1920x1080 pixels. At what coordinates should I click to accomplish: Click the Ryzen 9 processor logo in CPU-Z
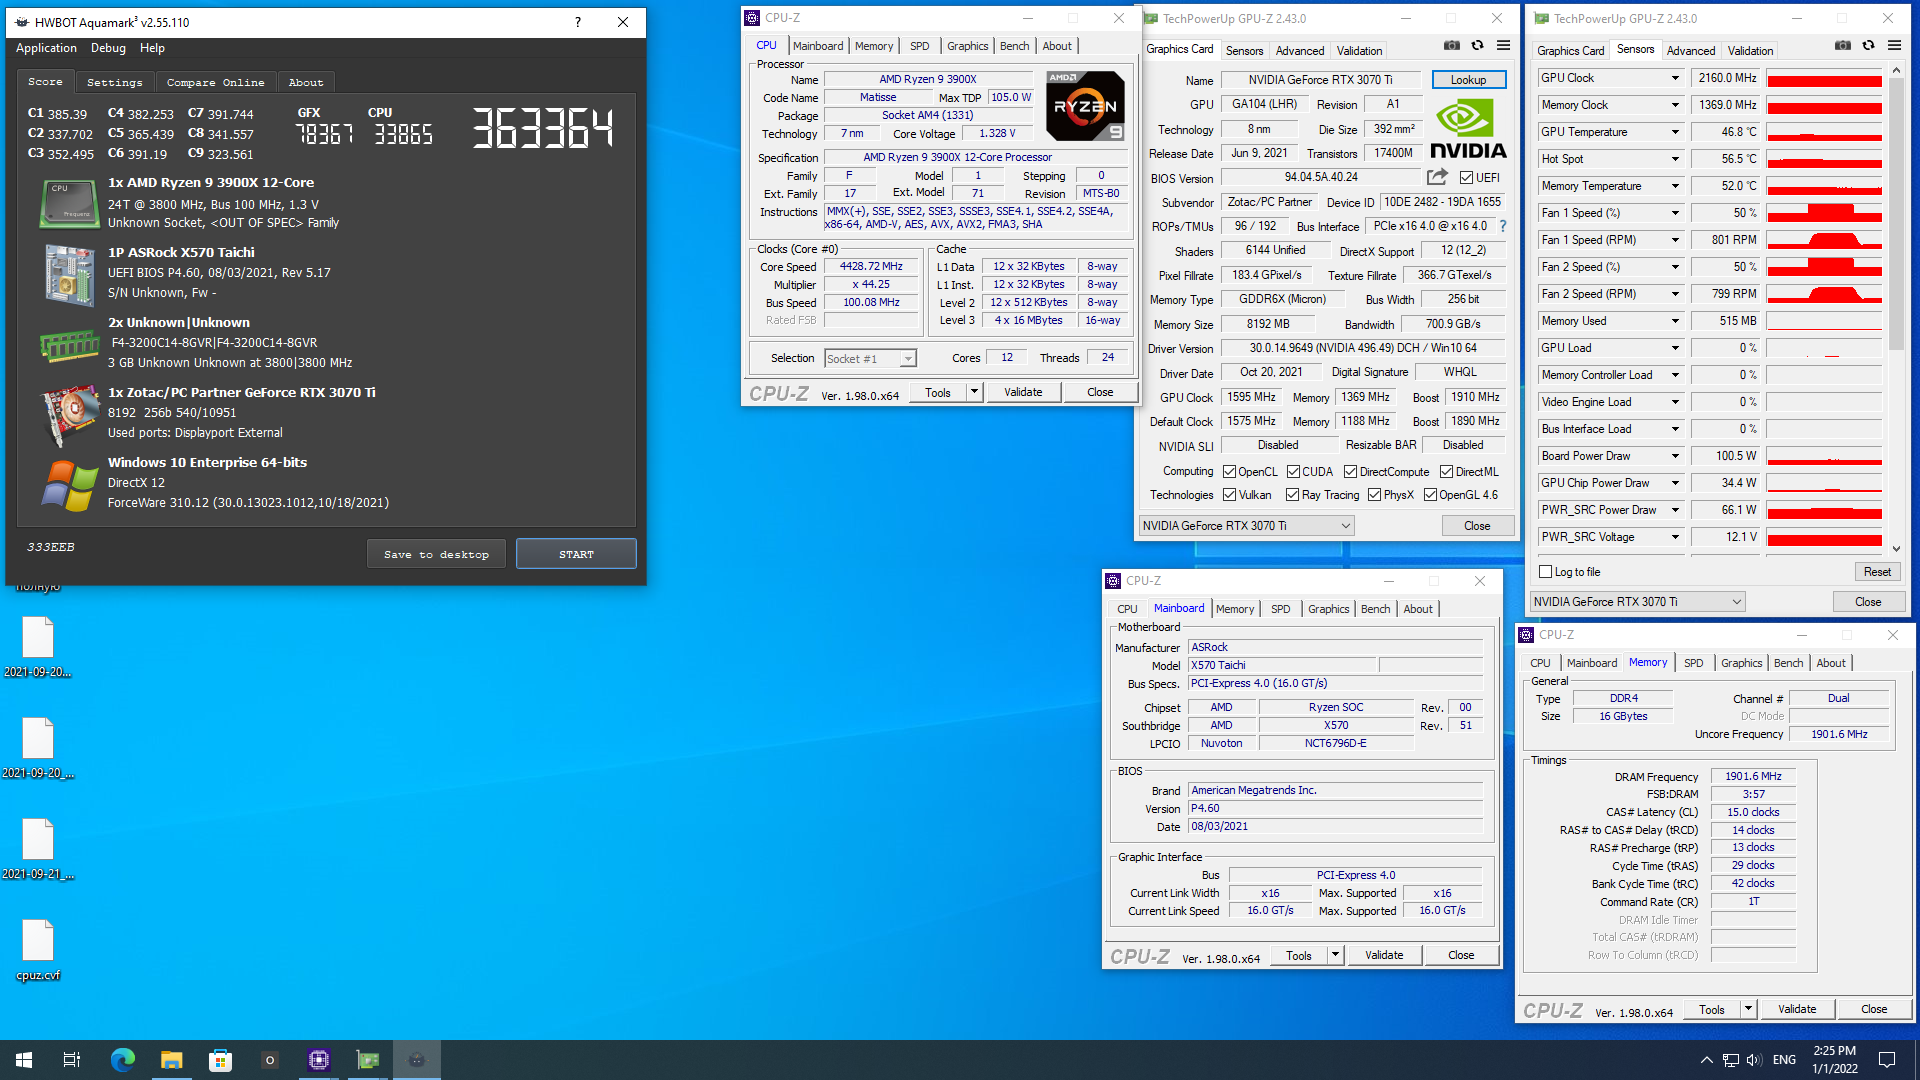tap(1085, 106)
